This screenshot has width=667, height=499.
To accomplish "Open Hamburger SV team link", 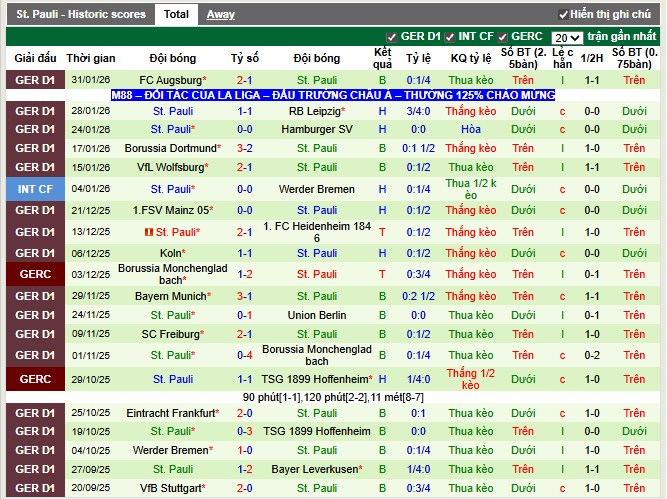I will coord(317,129).
